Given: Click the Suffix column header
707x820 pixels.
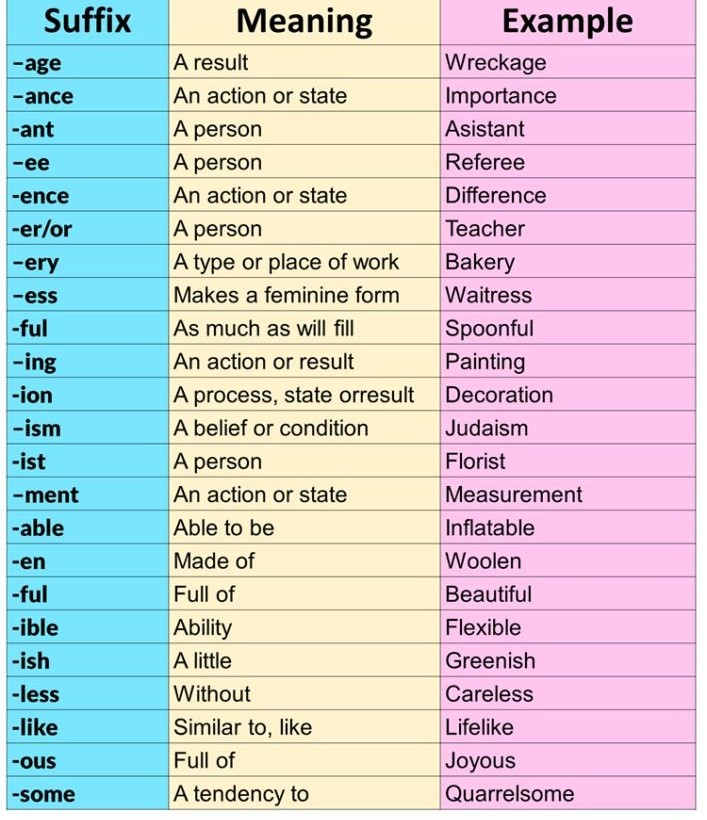Looking at the screenshot, I should pyautogui.click(x=87, y=21).
